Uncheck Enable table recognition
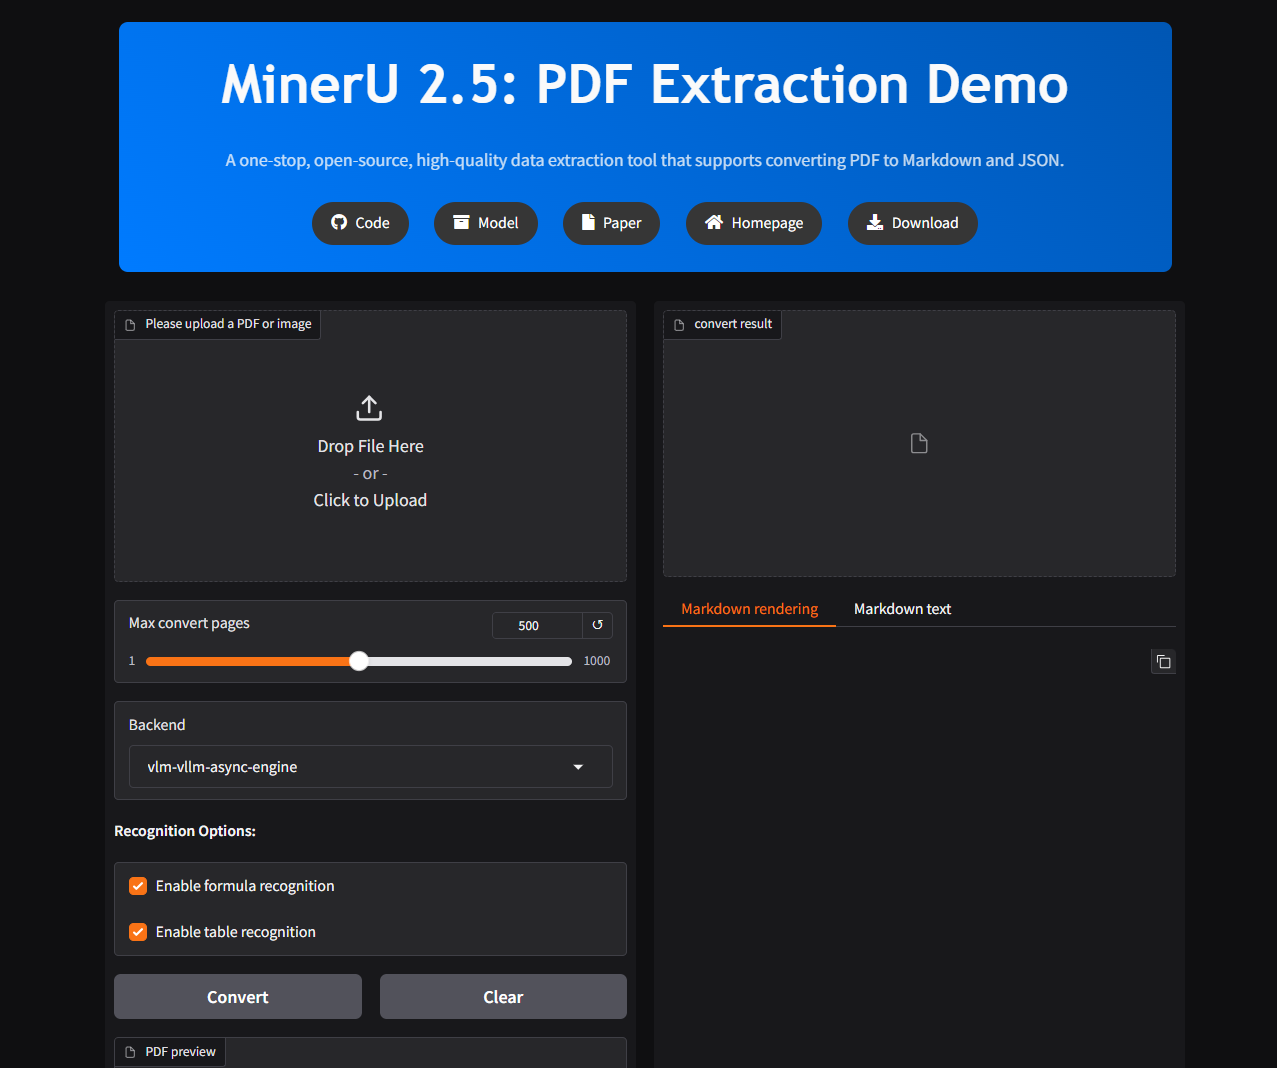 coord(138,932)
